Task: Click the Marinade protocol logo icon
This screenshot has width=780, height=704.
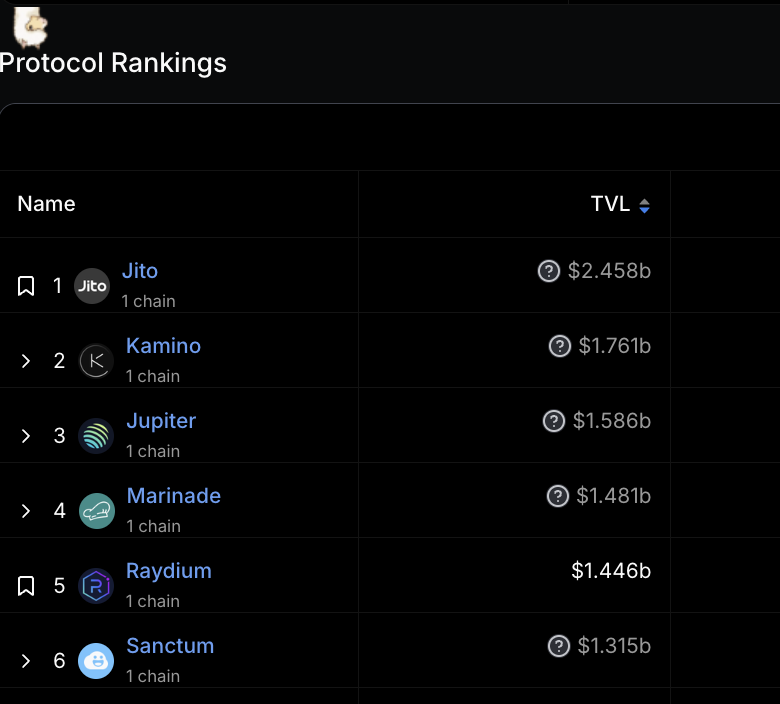Action: coord(97,511)
